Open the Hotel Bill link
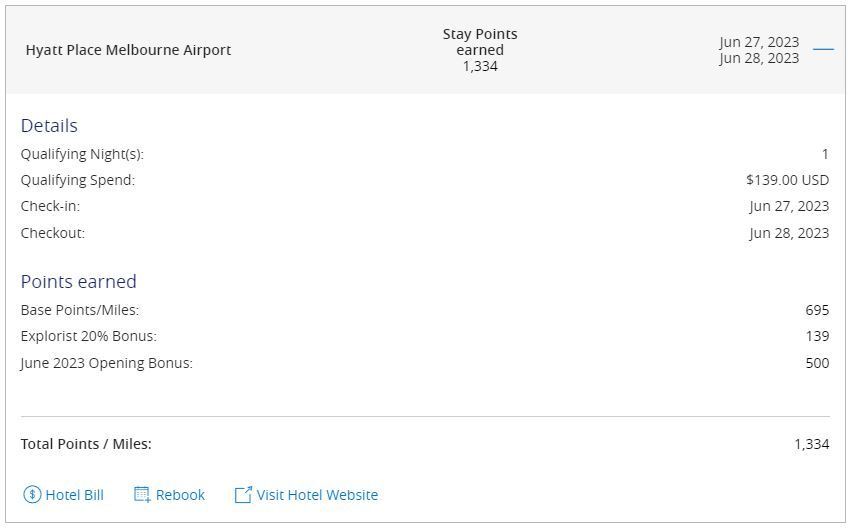Image resolution: width=853 pixels, height=529 pixels. click(x=74, y=495)
